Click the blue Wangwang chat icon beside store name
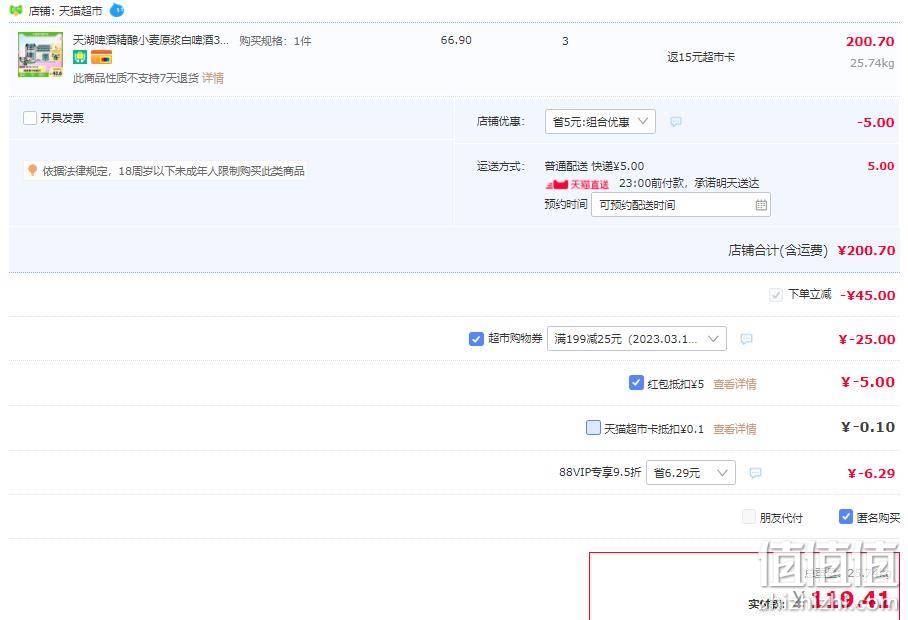Screen dimensions: 908x620 click(117, 10)
